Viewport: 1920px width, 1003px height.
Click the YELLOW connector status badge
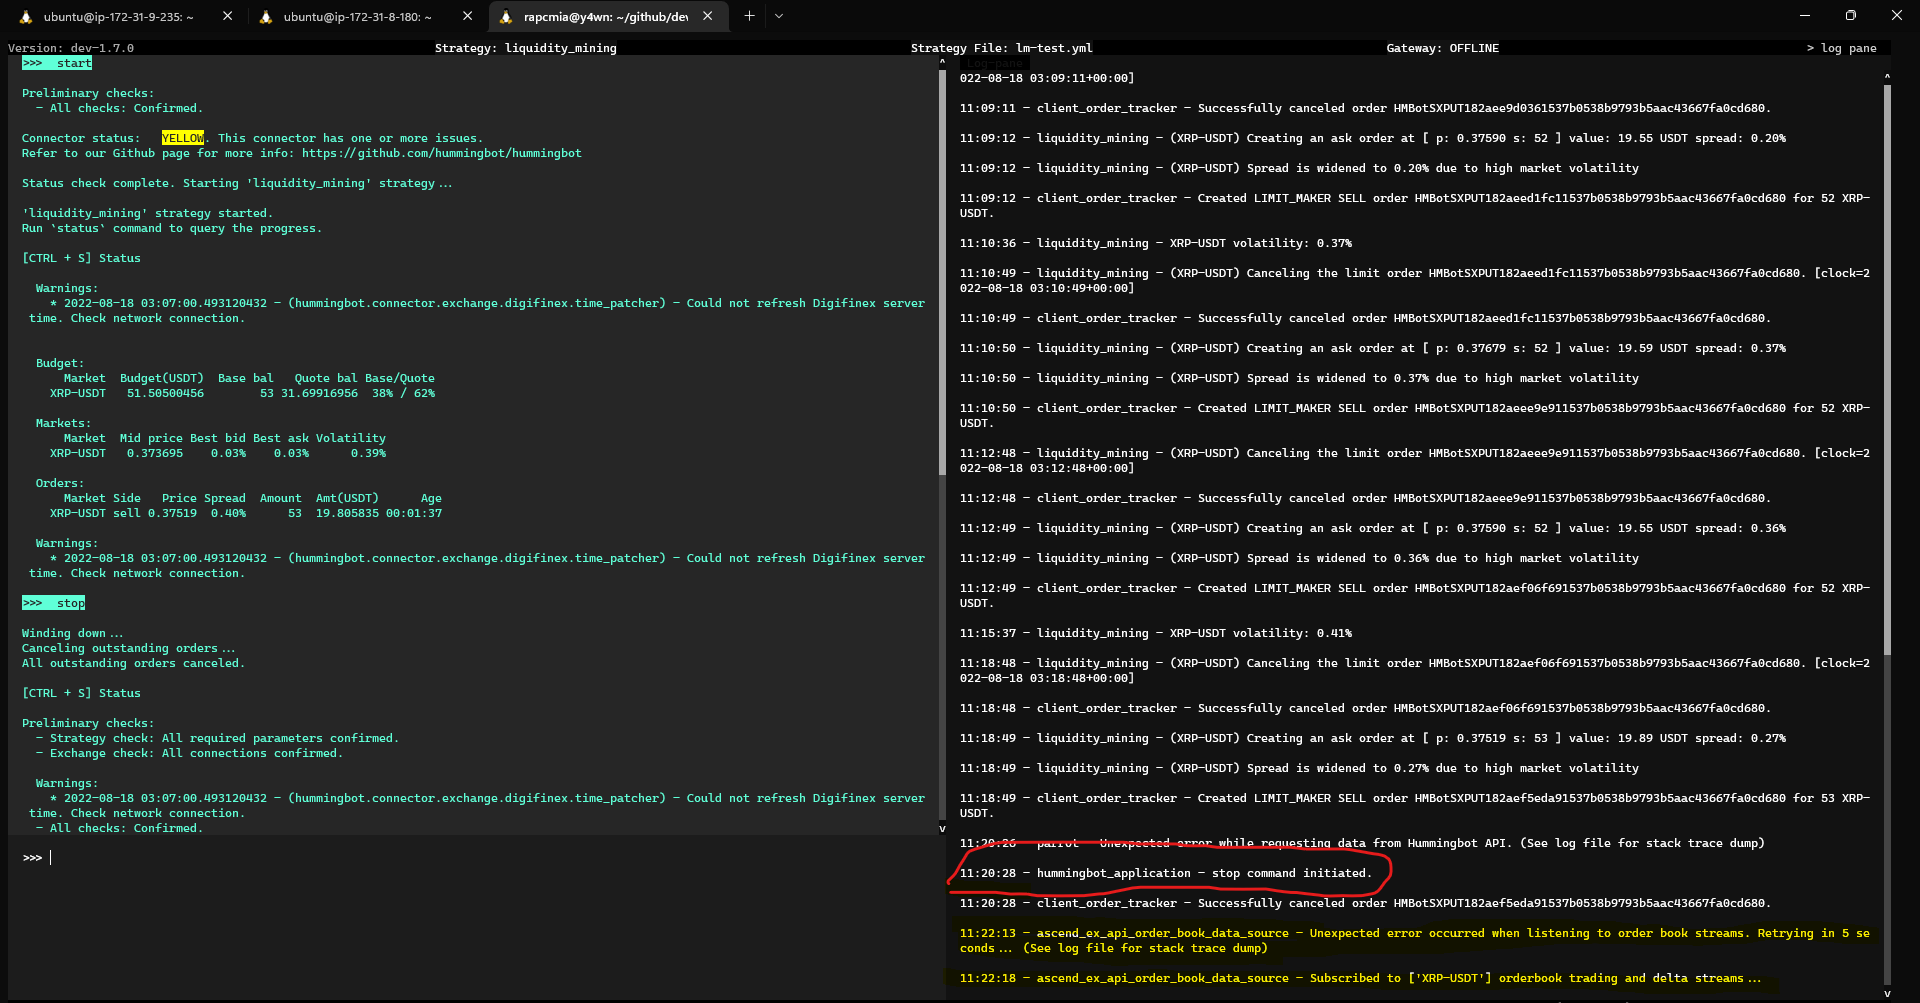point(183,138)
